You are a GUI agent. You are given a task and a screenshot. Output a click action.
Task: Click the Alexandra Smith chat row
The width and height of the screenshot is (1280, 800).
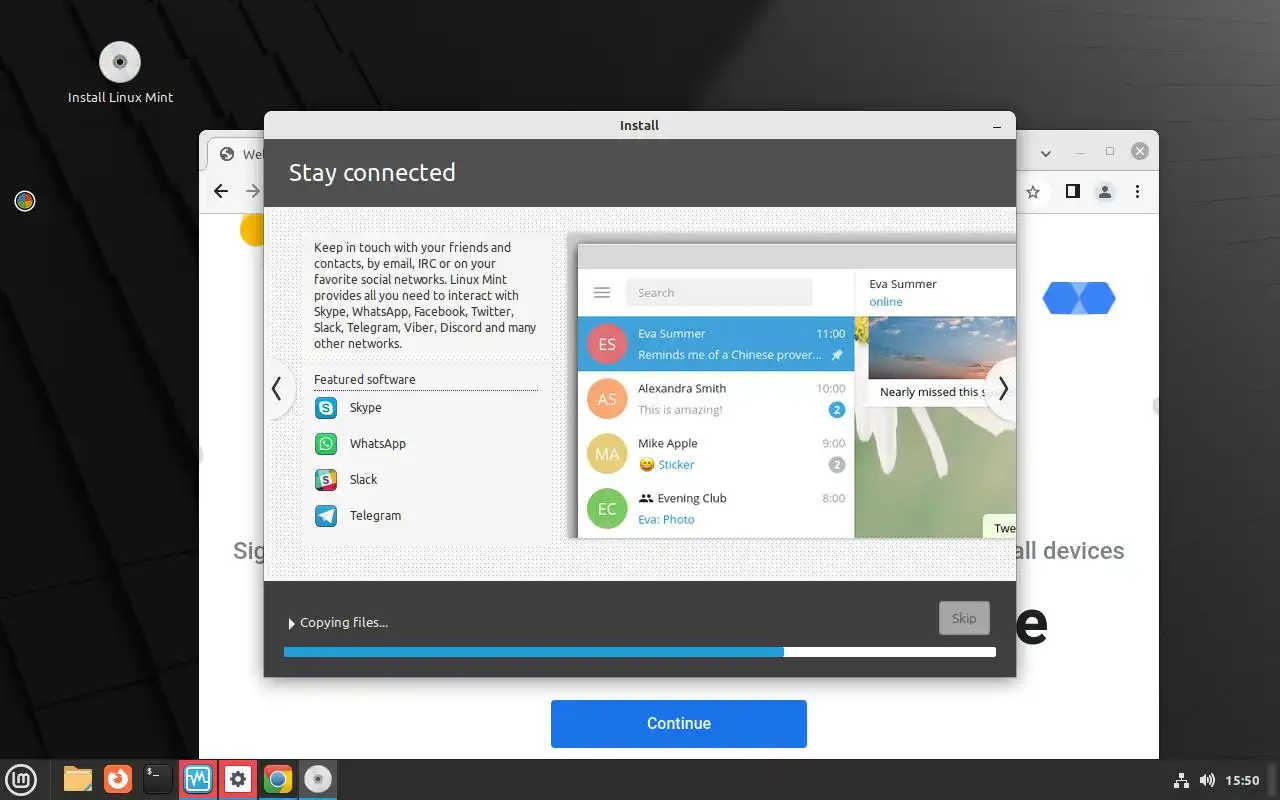716,399
